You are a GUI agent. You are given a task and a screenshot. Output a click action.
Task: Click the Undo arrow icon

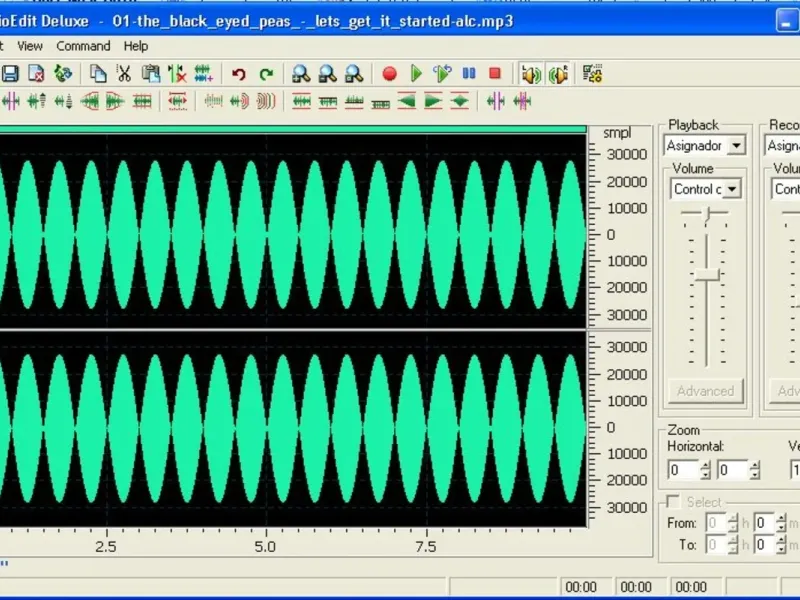tap(238, 73)
